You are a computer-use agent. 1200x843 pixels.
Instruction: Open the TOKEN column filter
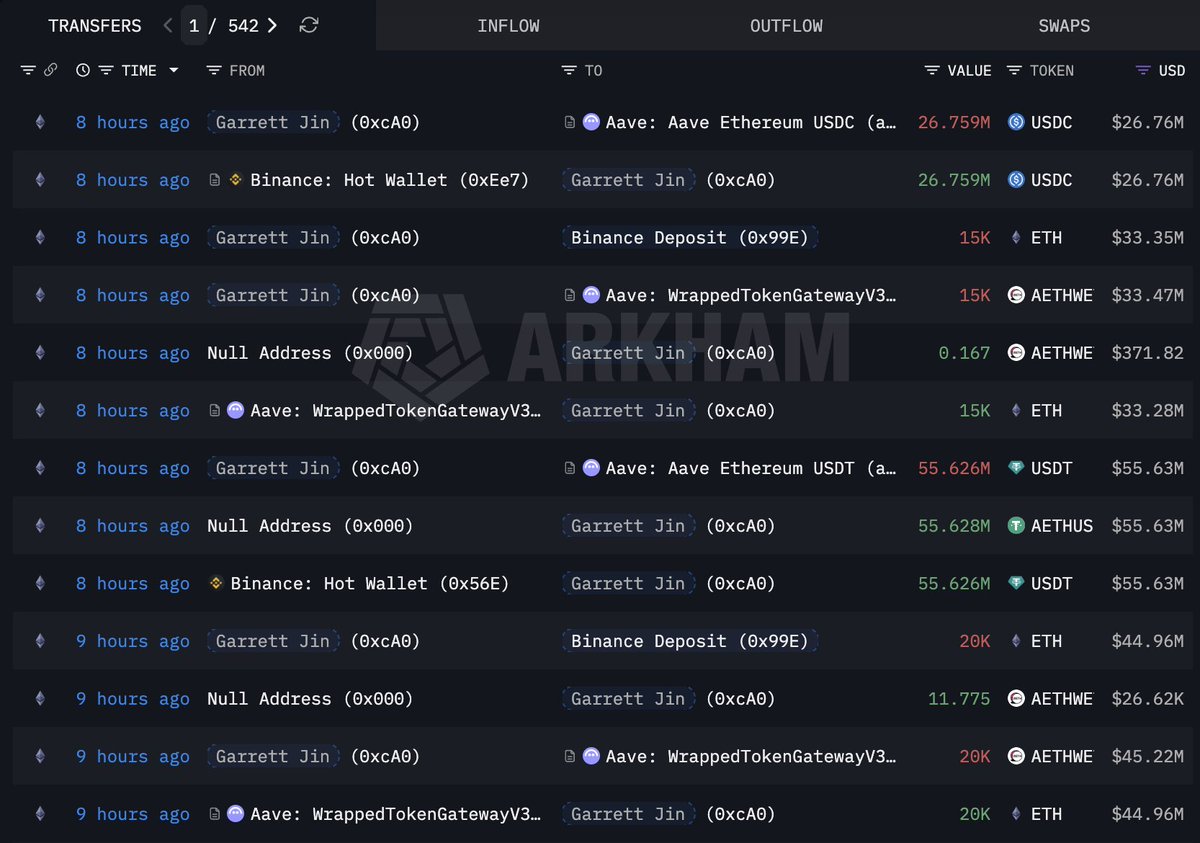coord(1014,70)
